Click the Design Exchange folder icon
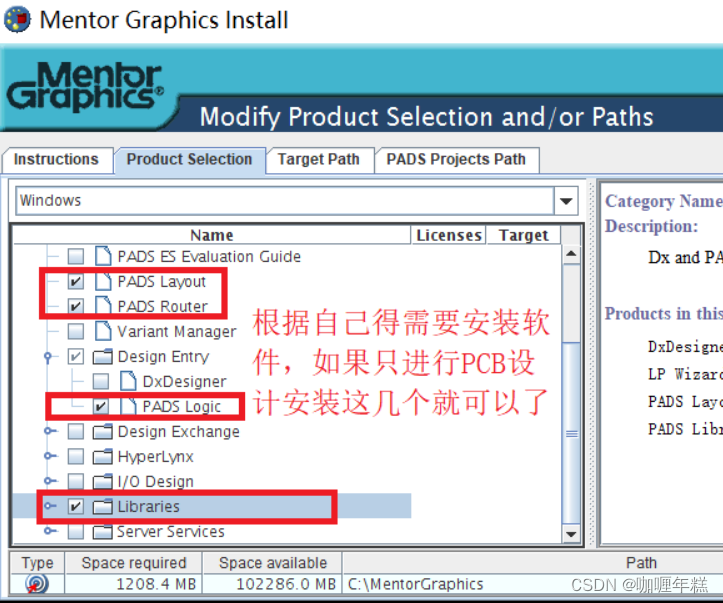 coord(102,432)
